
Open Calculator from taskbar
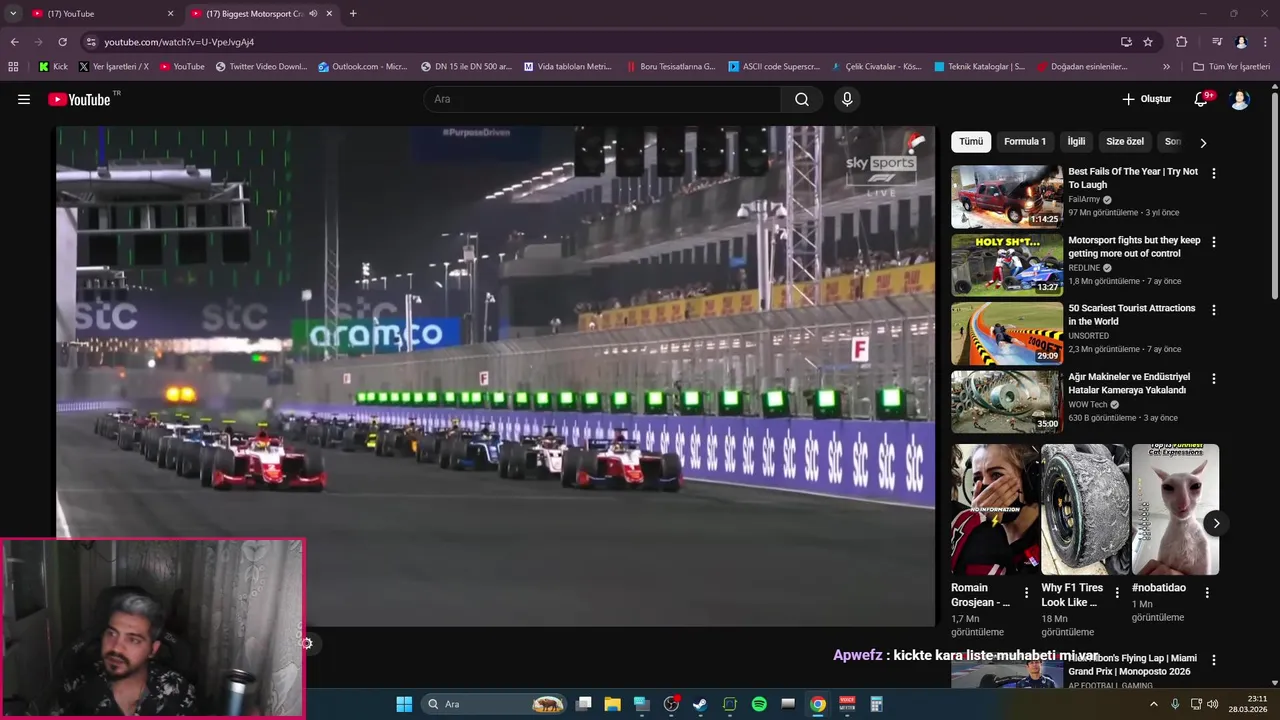point(877,704)
